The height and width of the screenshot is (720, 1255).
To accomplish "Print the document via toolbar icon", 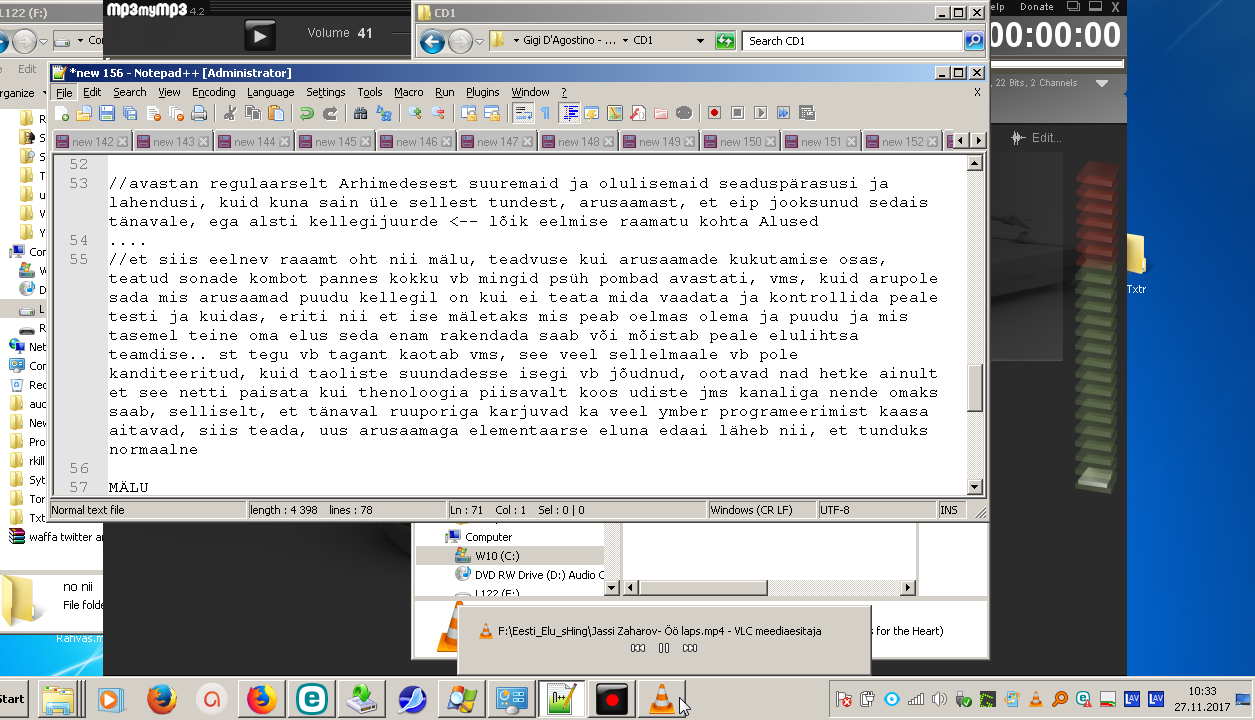I will pos(199,113).
